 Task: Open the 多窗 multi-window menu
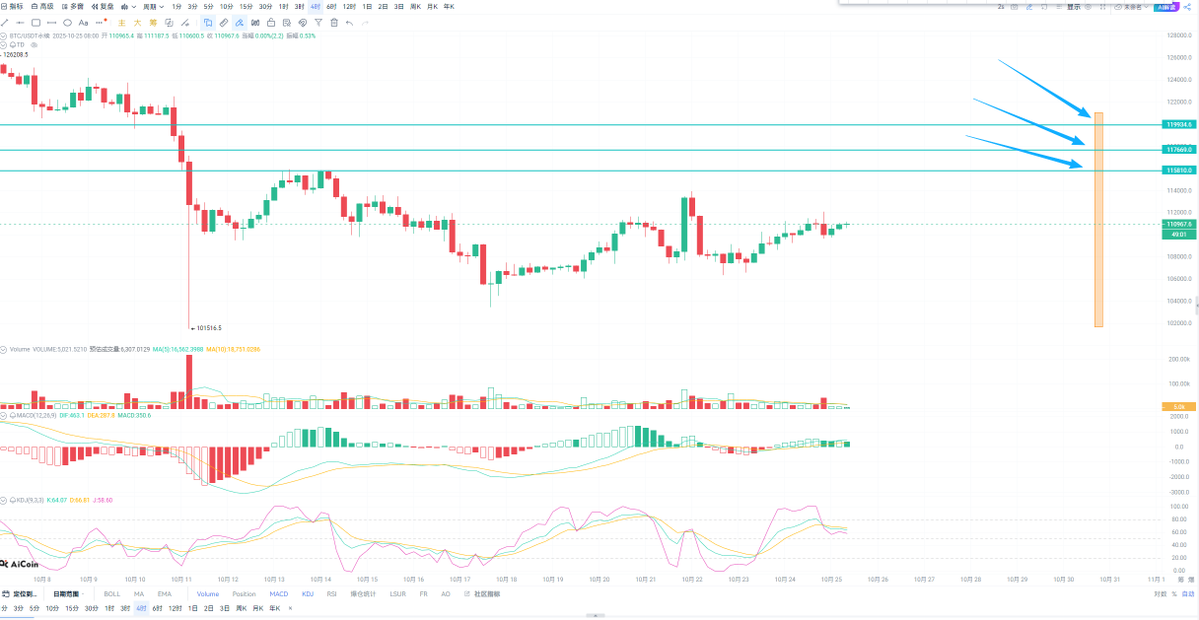(72, 6)
